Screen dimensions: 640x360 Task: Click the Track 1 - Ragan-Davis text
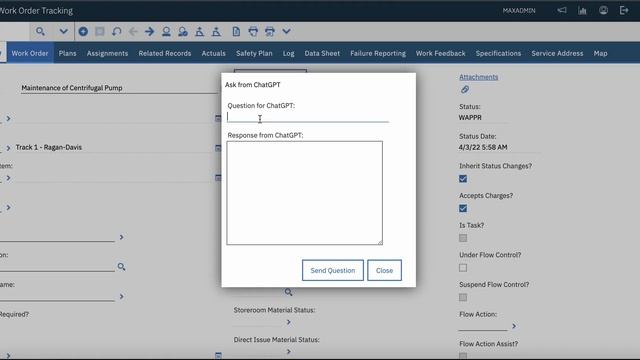(x=49, y=147)
